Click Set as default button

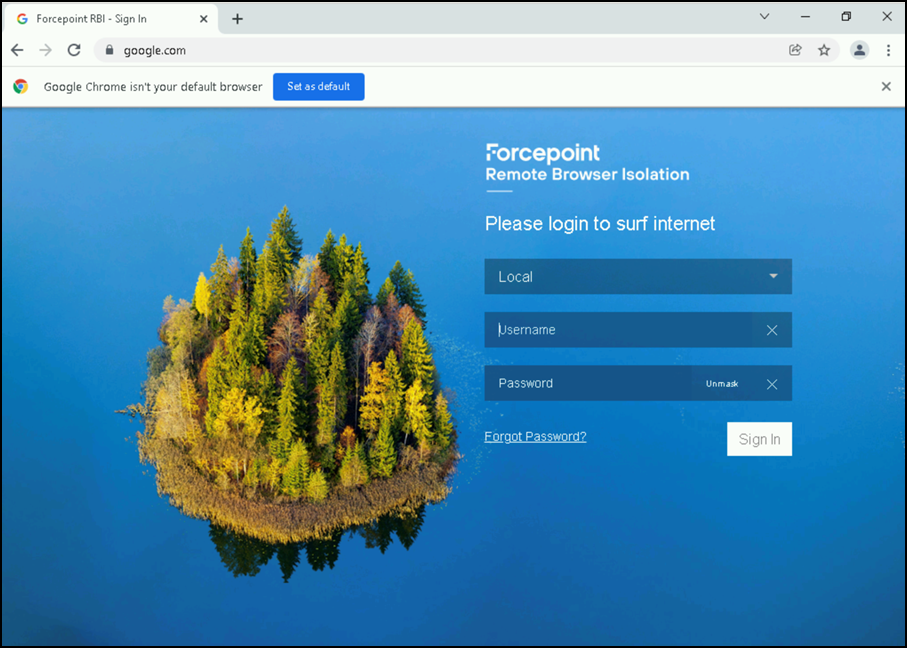click(x=318, y=87)
